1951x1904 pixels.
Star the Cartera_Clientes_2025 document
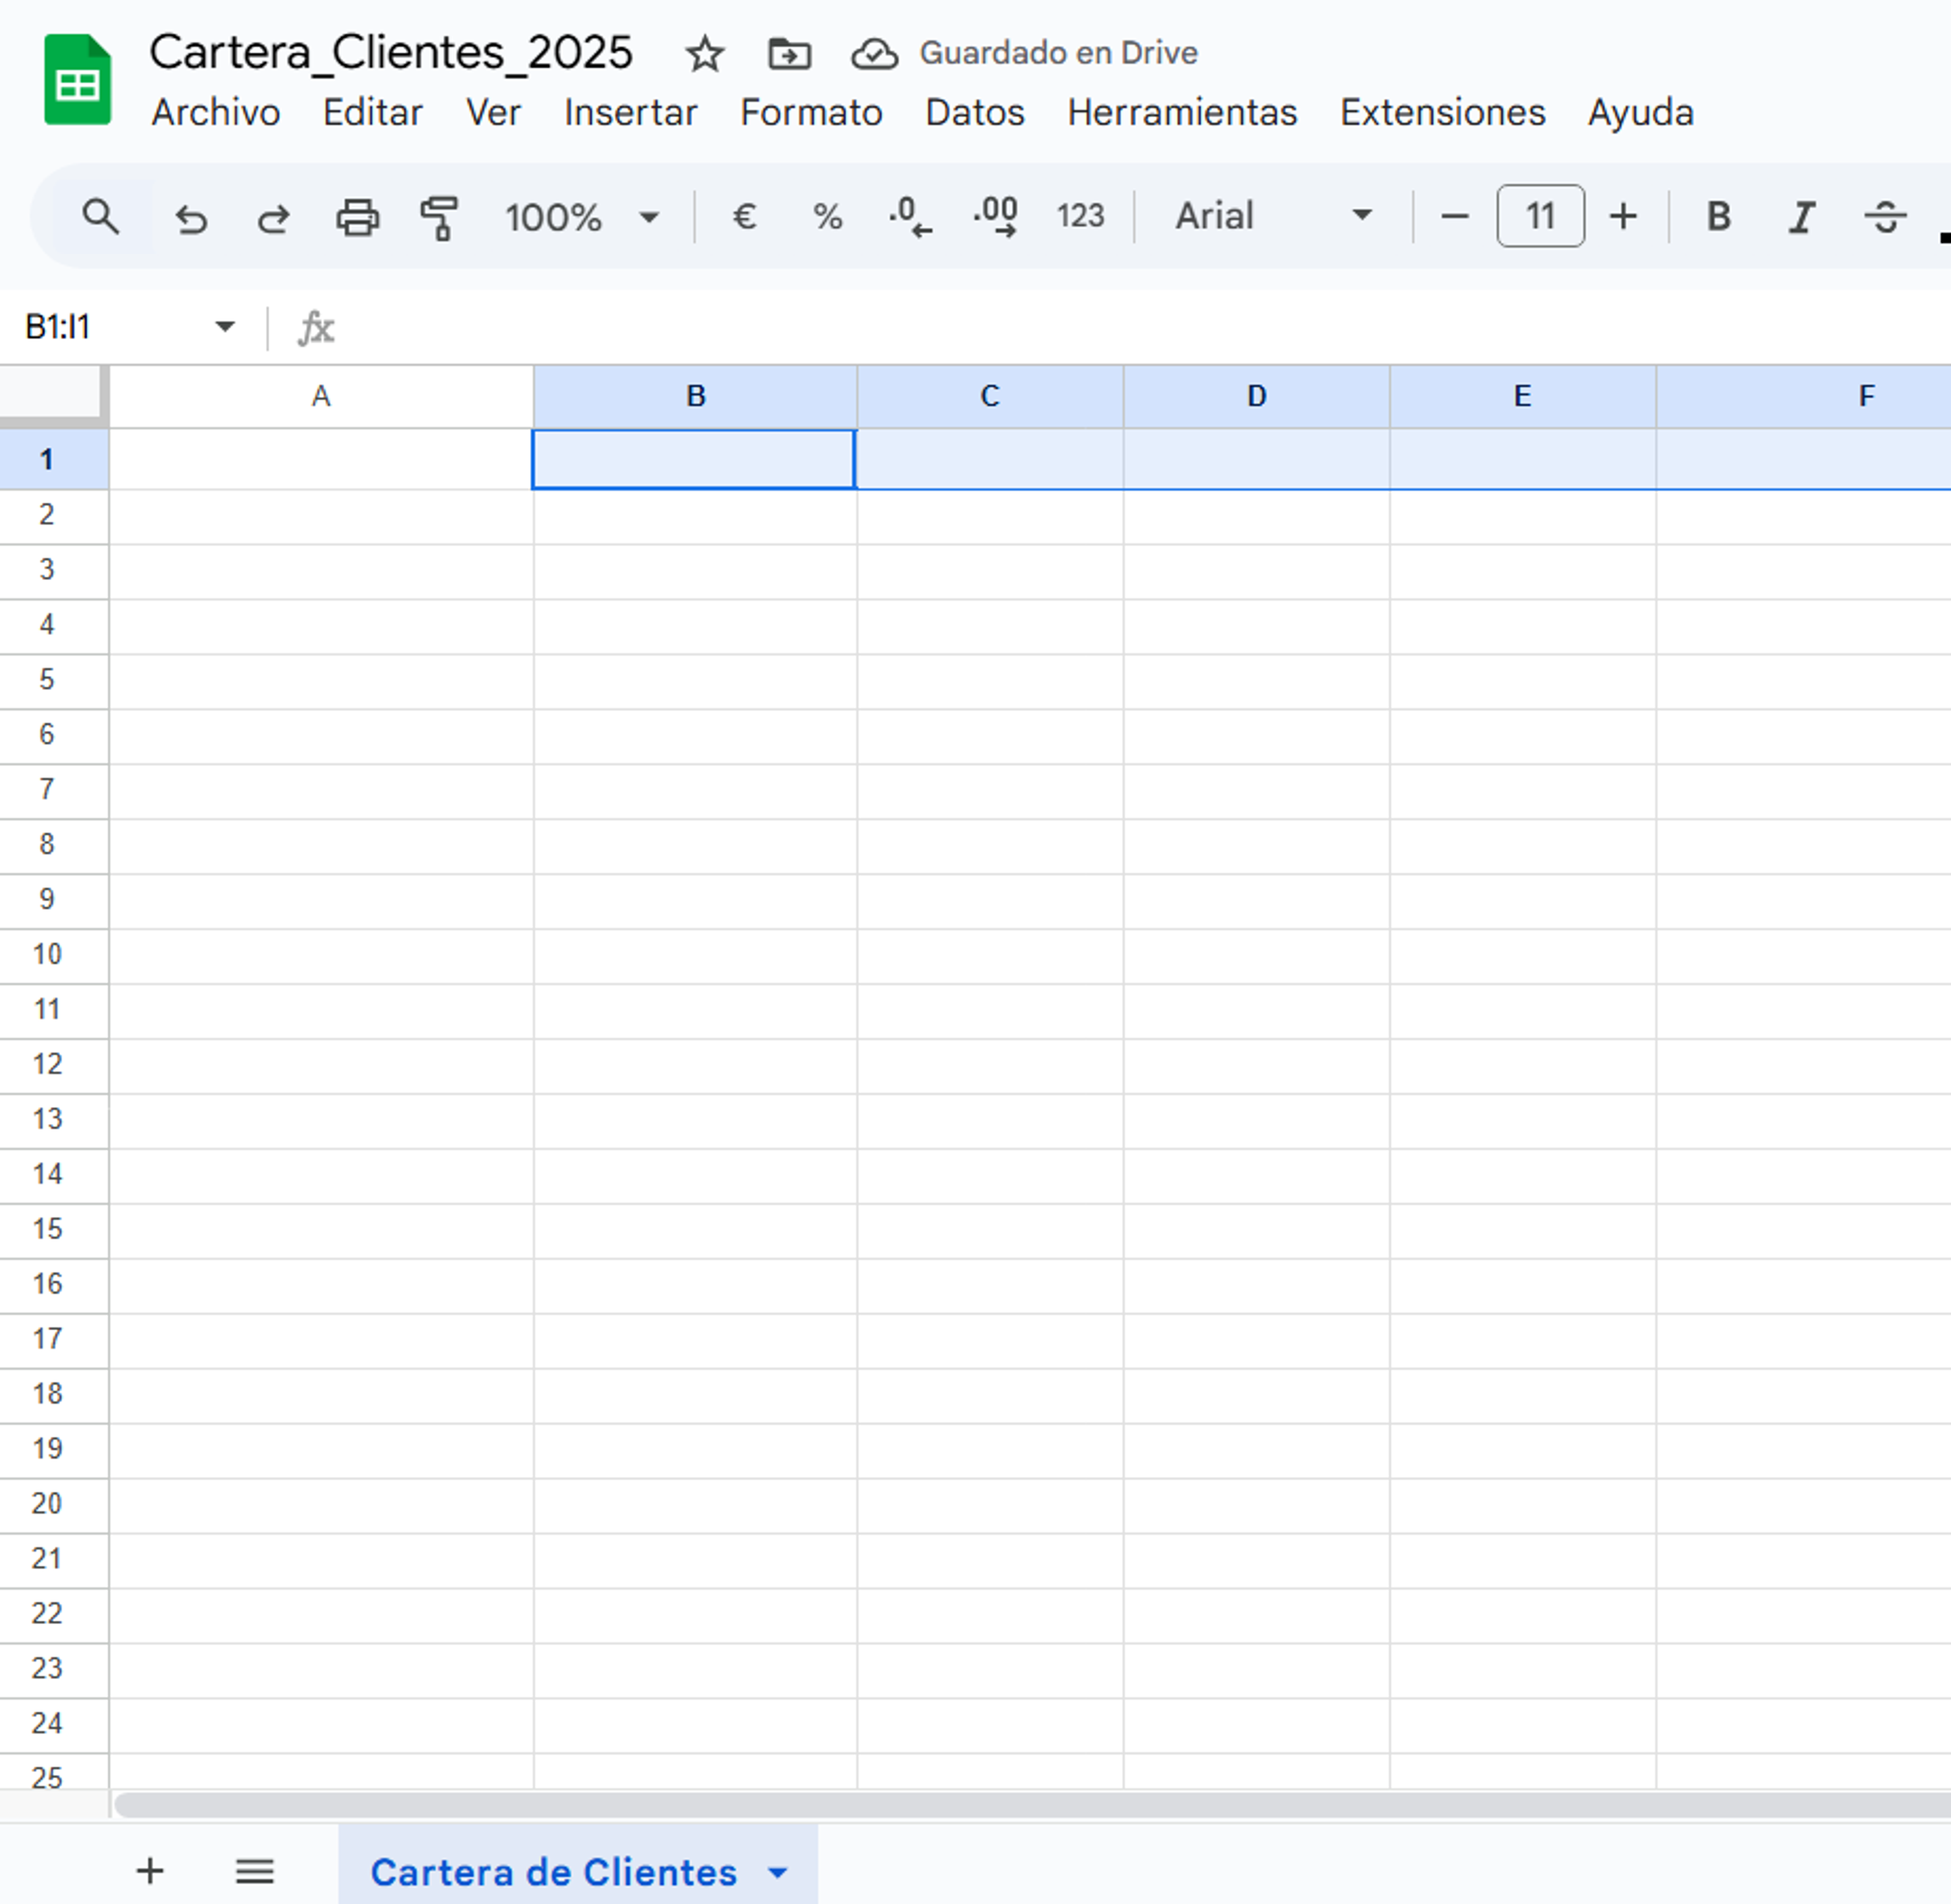click(x=705, y=54)
